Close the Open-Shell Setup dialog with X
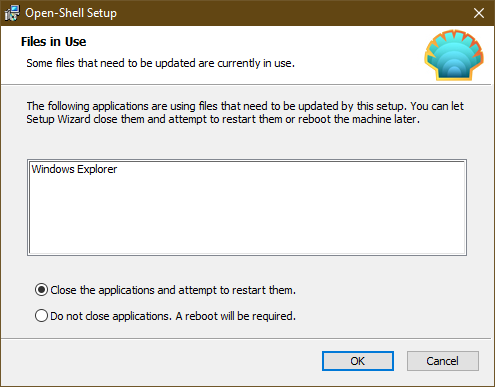This screenshot has width=495, height=387. 479,13
